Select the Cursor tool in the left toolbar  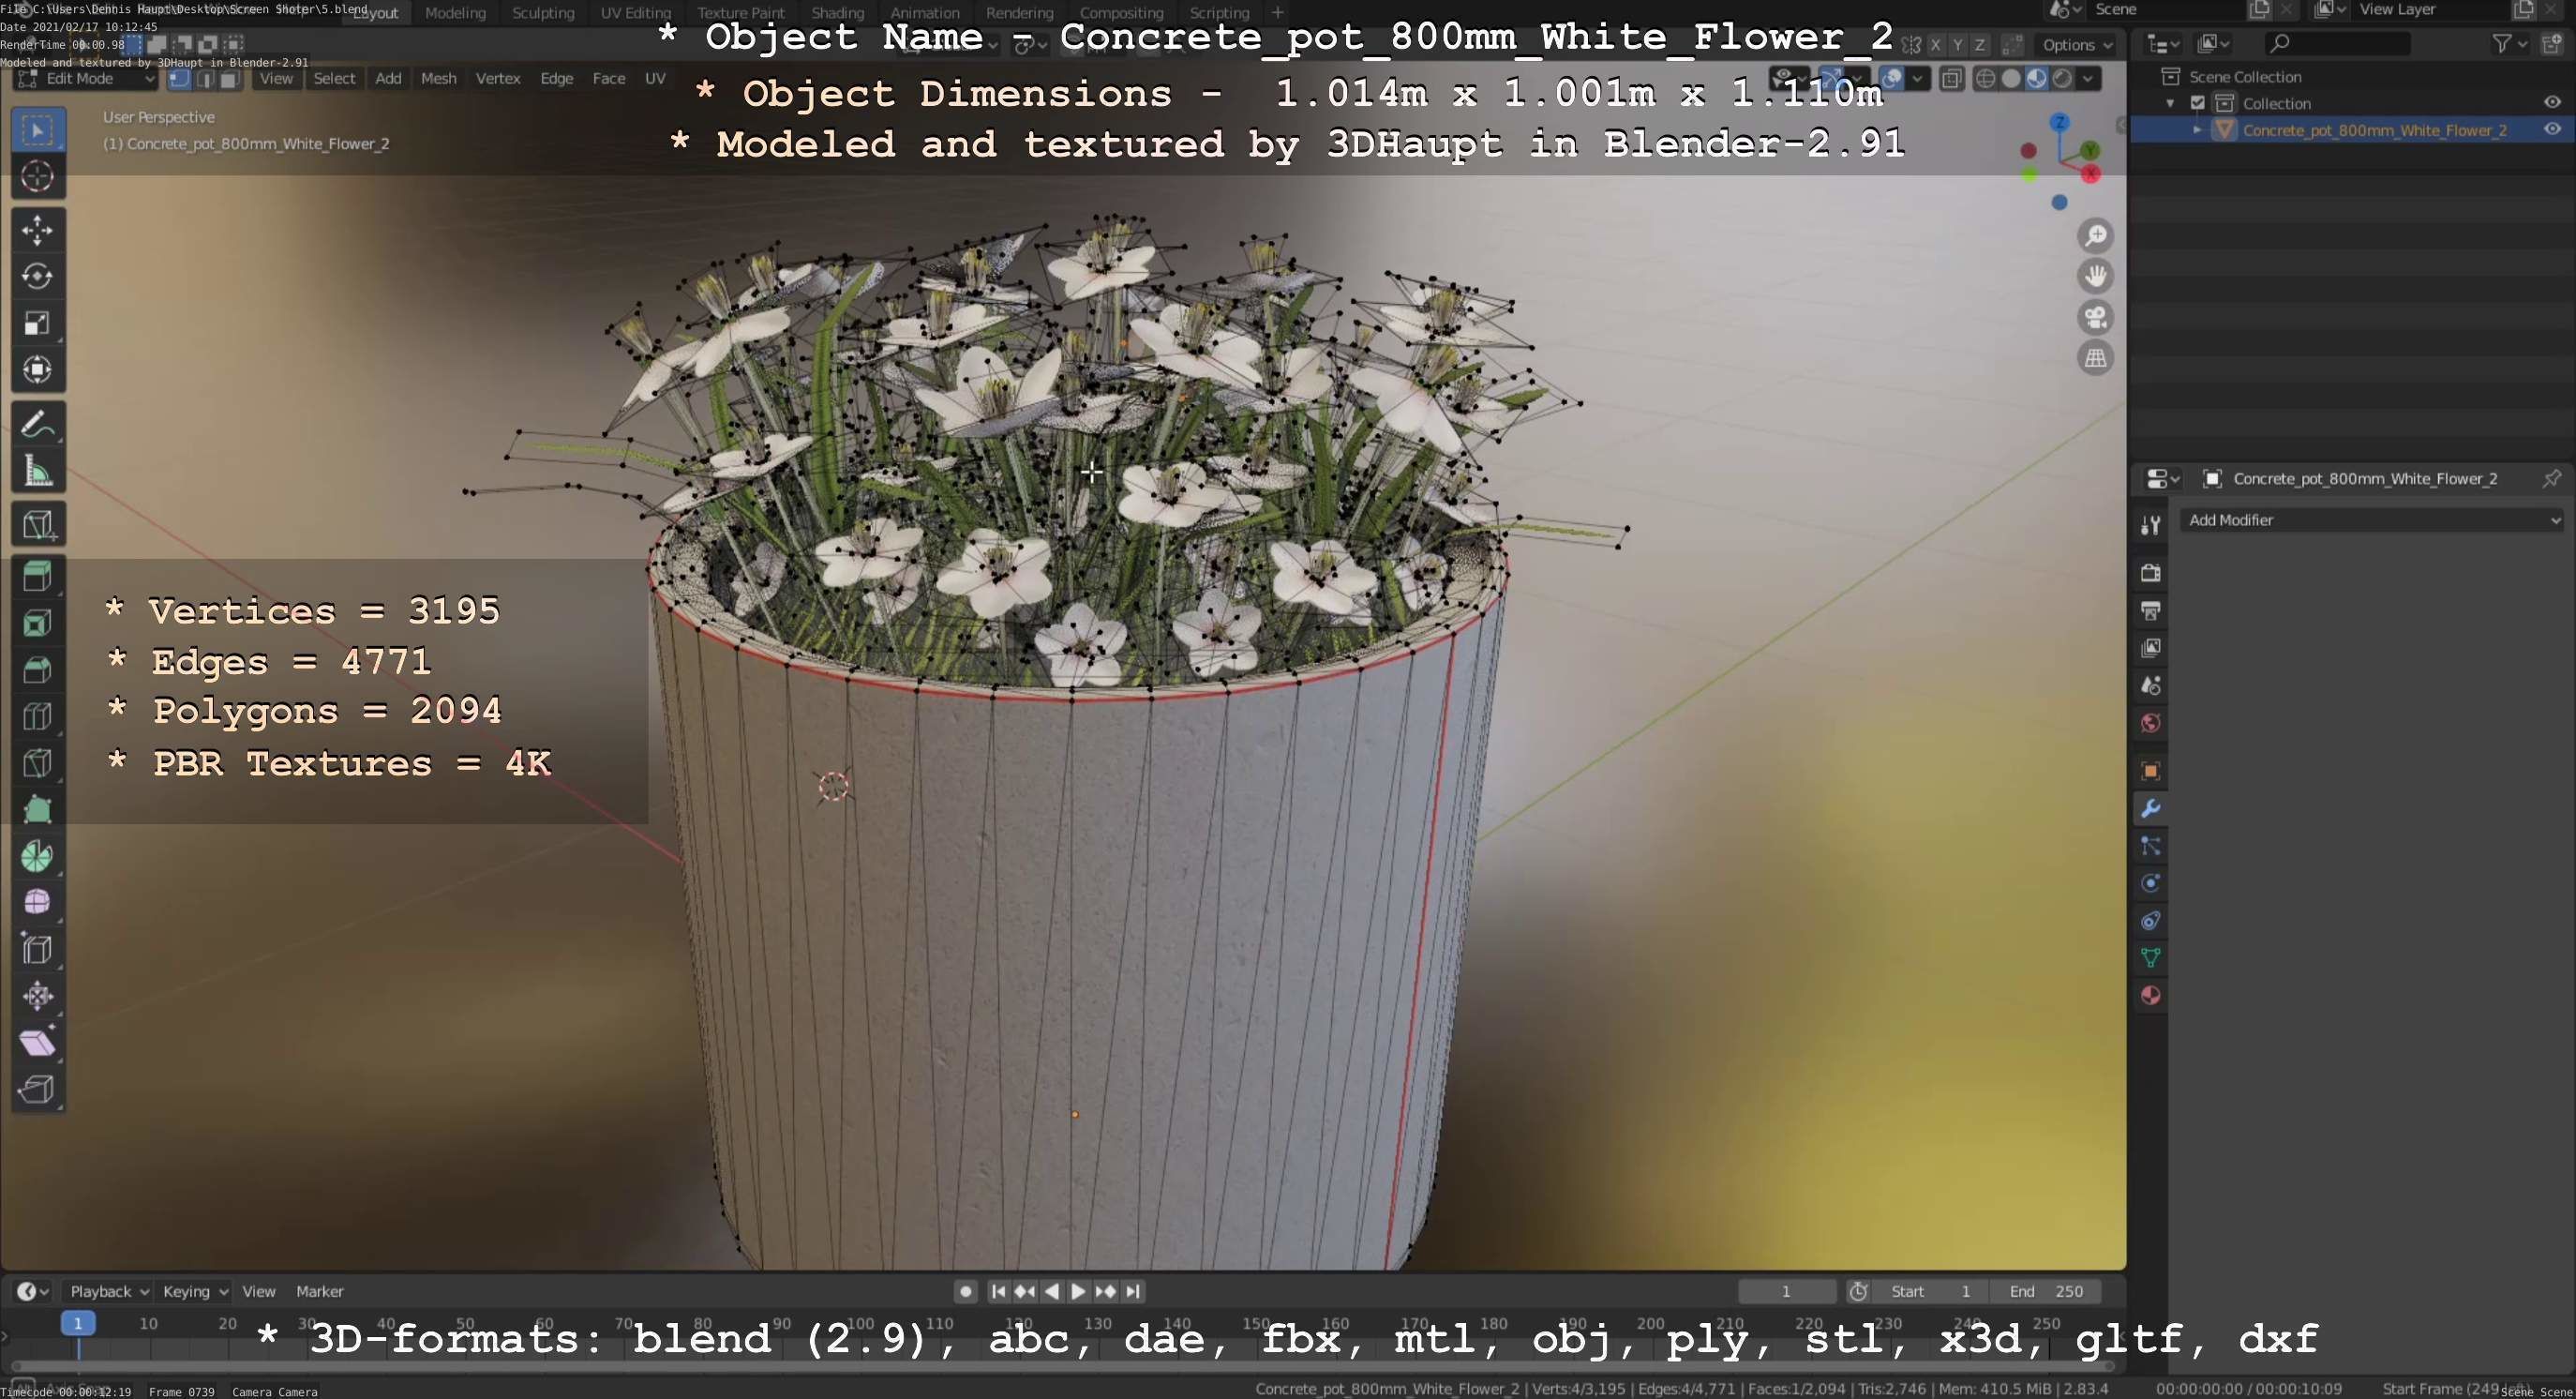point(38,176)
